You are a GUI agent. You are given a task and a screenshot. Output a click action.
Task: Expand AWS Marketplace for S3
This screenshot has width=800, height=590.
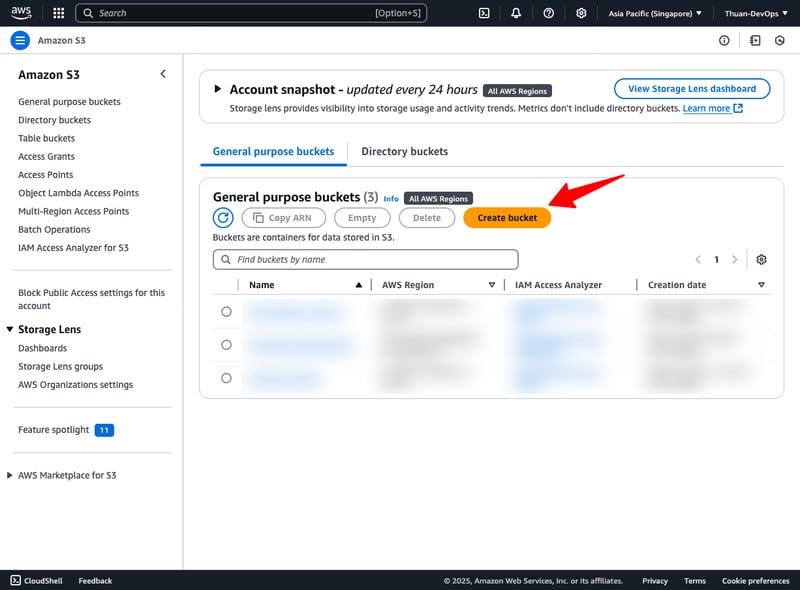[10, 475]
